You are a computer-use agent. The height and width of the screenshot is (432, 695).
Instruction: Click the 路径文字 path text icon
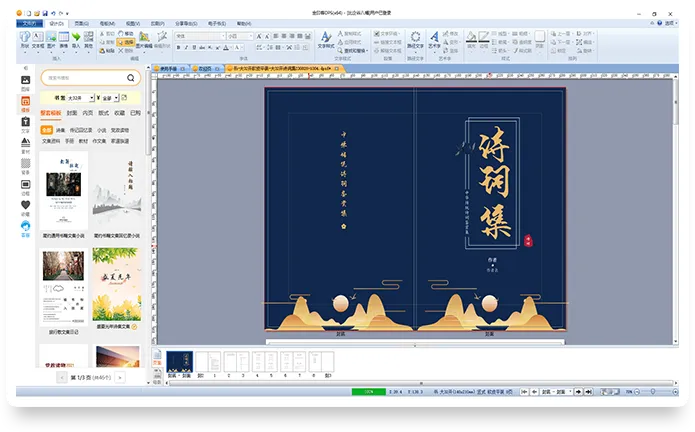414,38
